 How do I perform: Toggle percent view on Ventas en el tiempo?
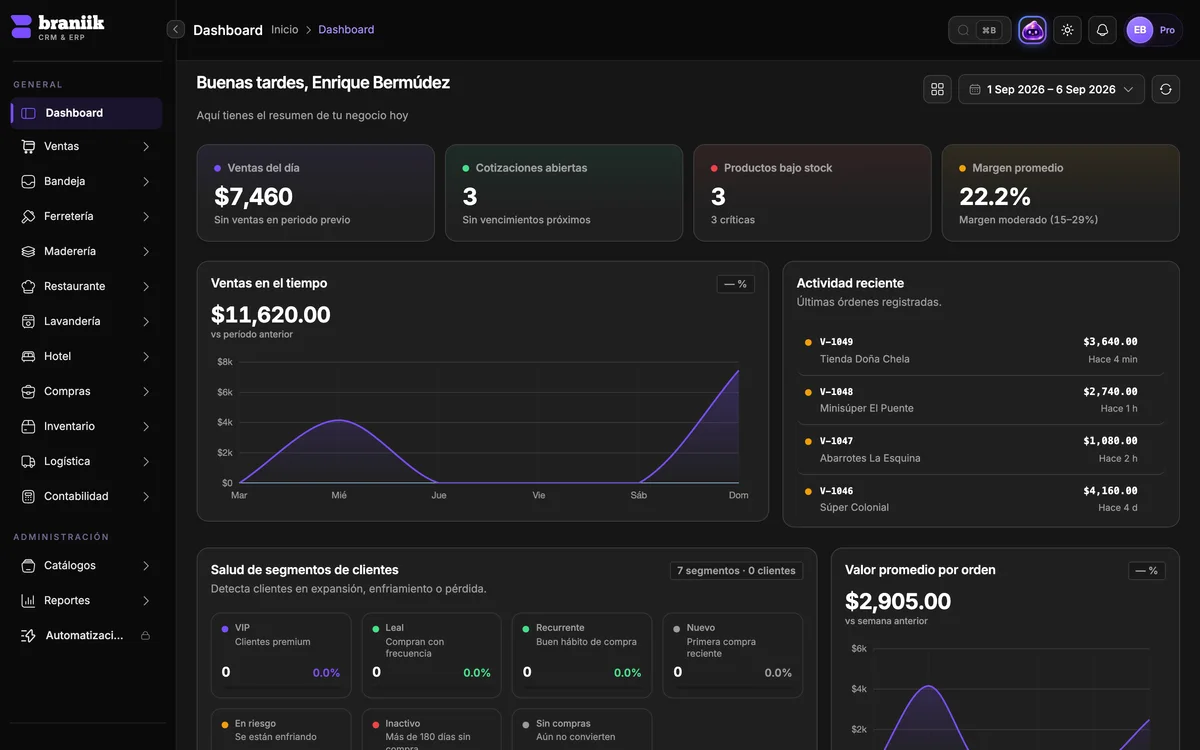[735, 284]
